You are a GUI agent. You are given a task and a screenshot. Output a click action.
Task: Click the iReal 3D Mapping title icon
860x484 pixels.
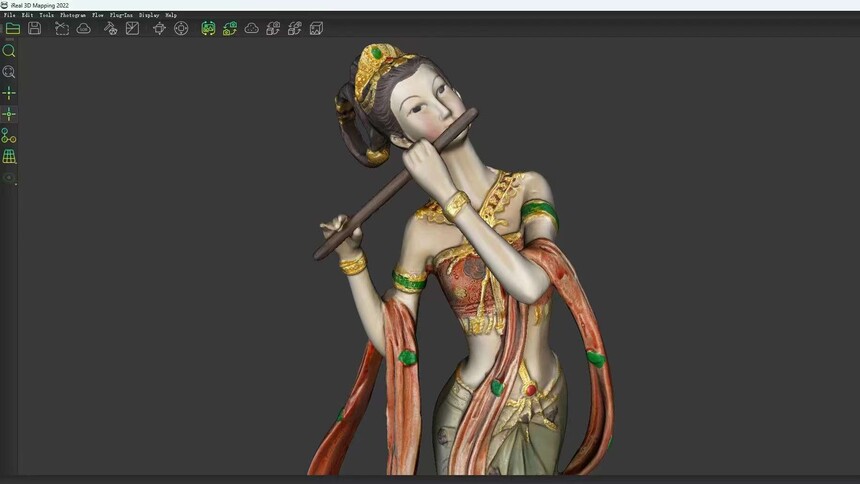[4, 5]
